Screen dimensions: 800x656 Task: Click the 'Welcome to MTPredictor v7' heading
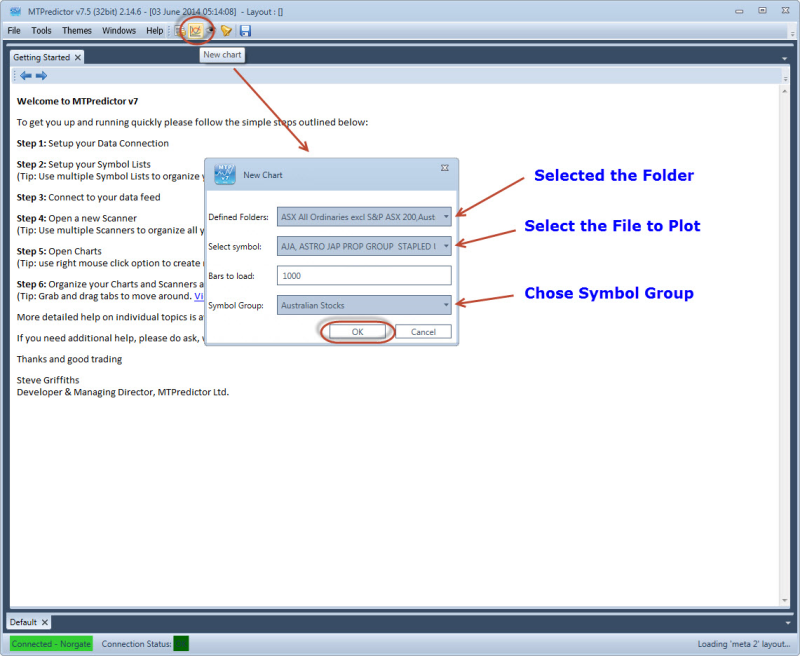pos(78,101)
